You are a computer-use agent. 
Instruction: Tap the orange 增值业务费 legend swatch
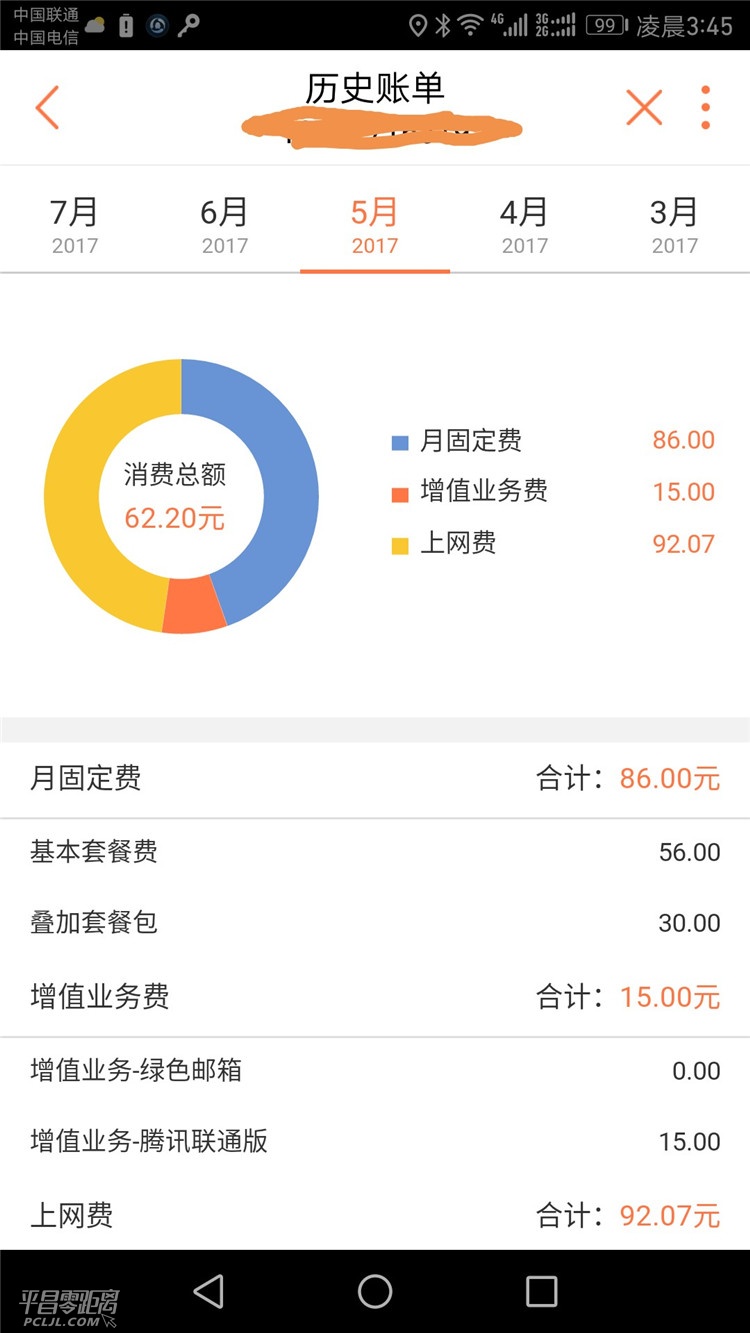[x=400, y=494]
